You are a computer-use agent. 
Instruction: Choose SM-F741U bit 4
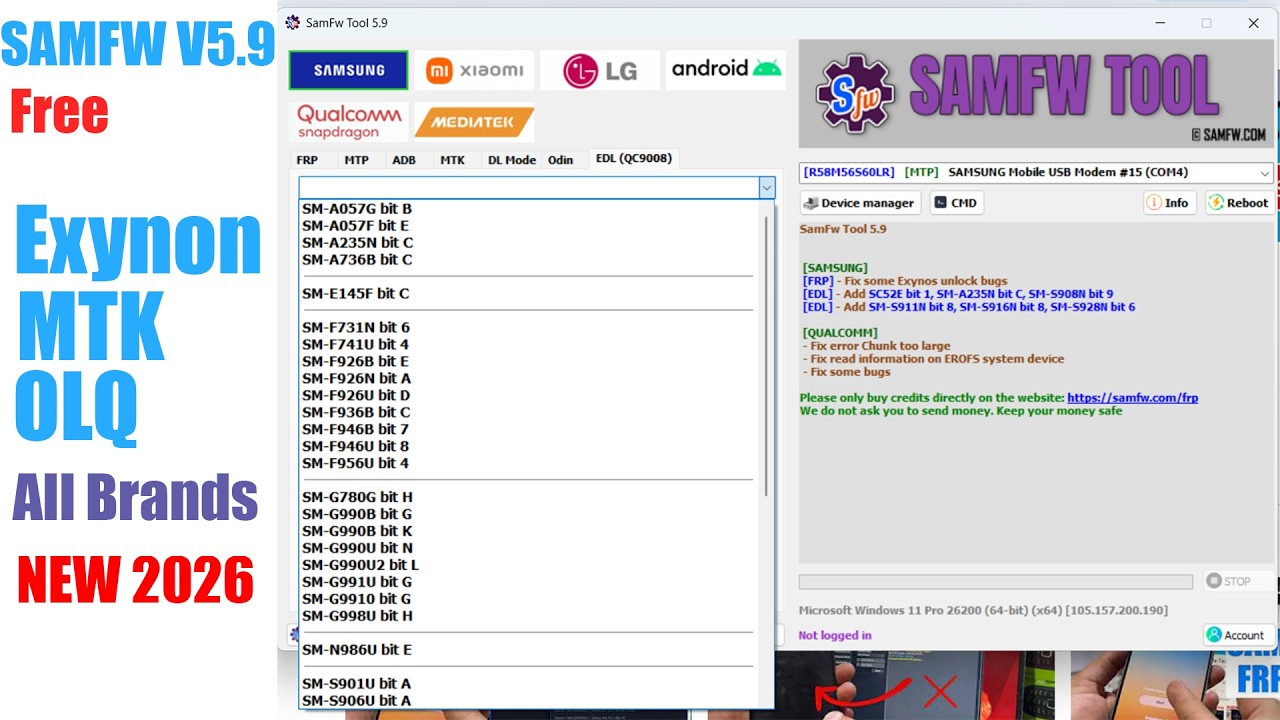(x=355, y=345)
